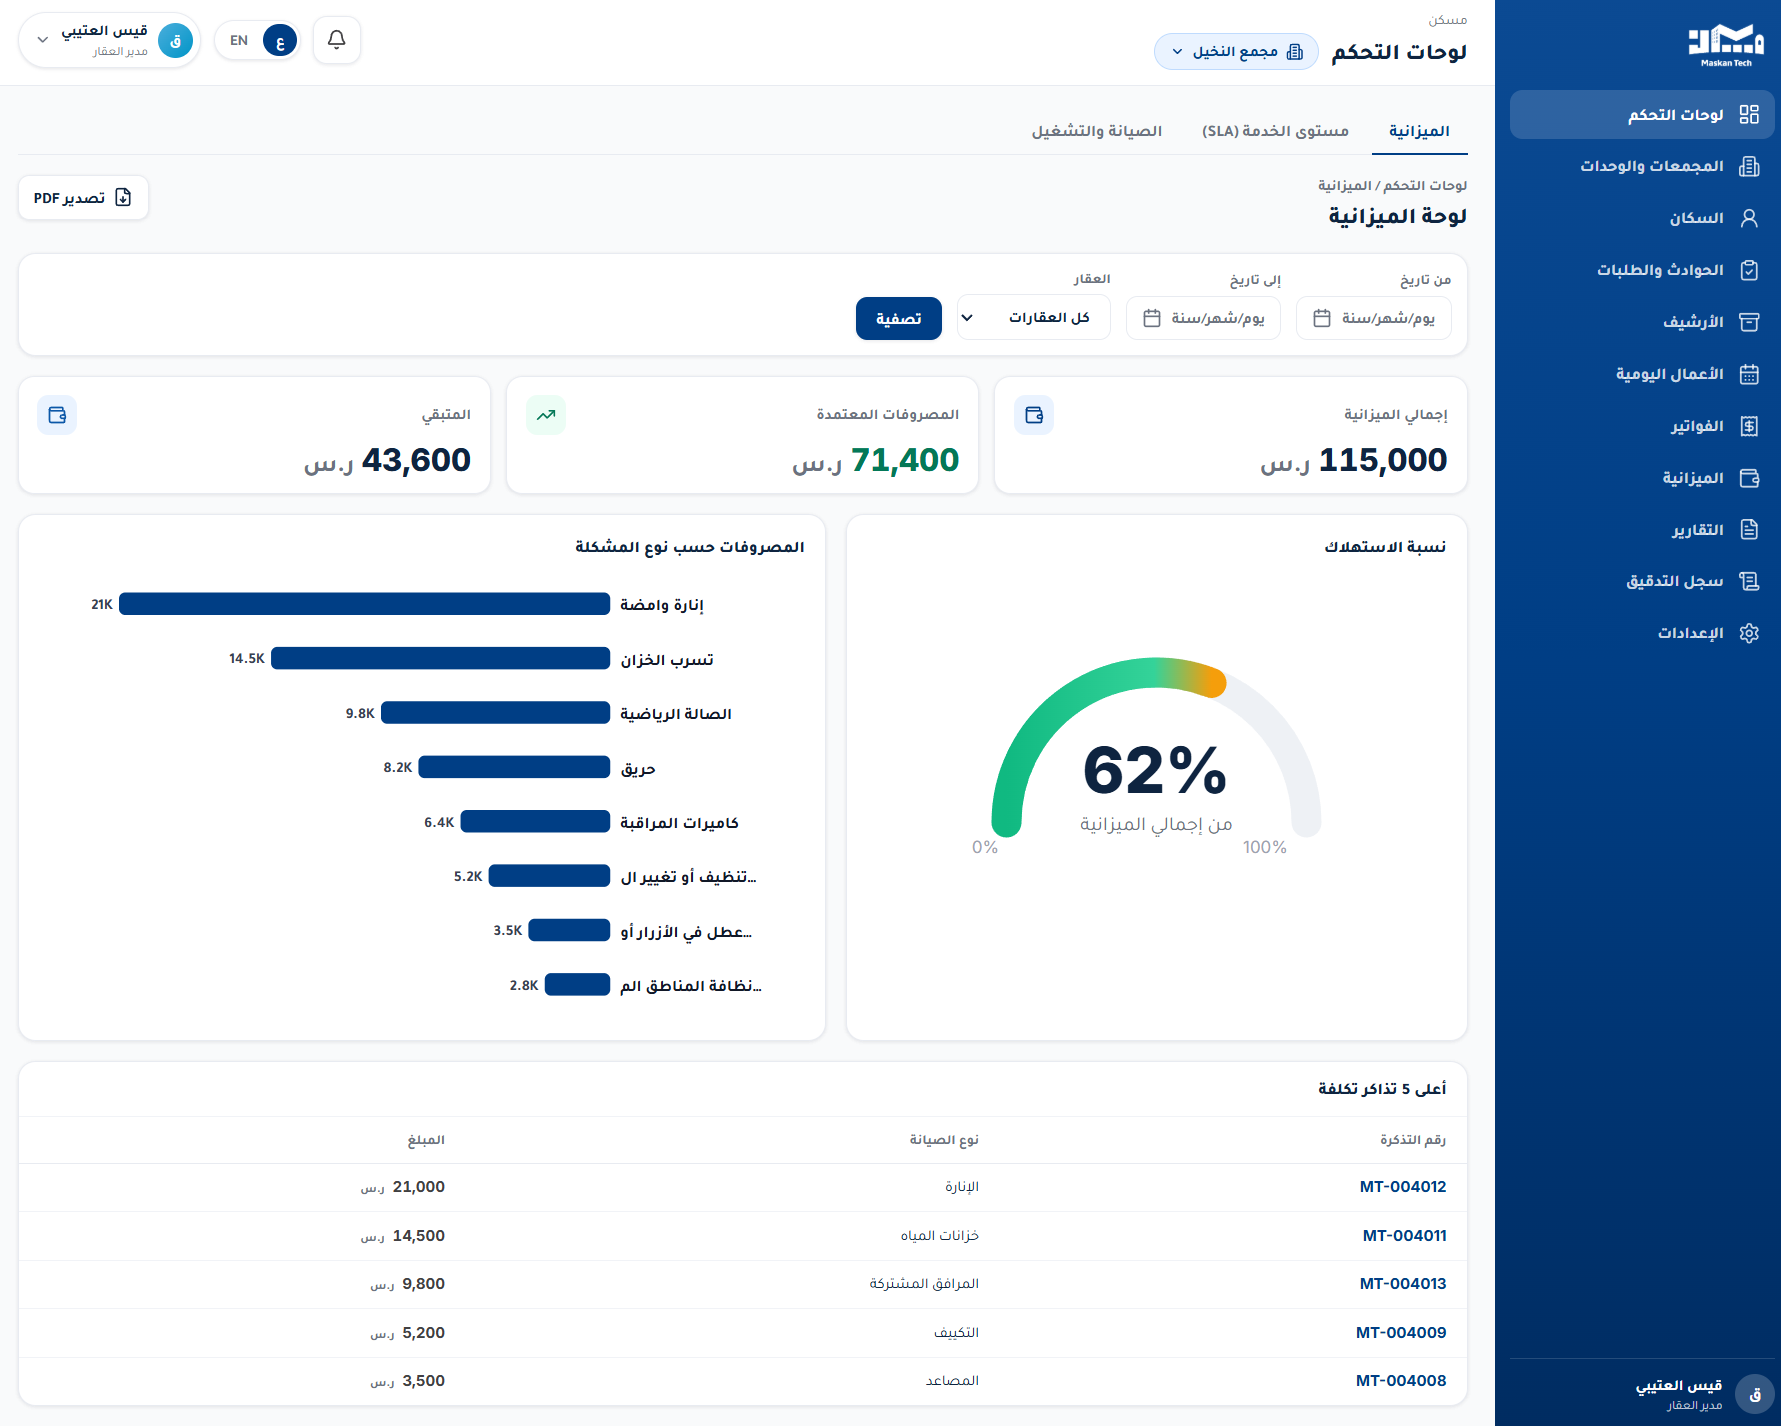Open ticket MT-004008

tap(1401, 1381)
